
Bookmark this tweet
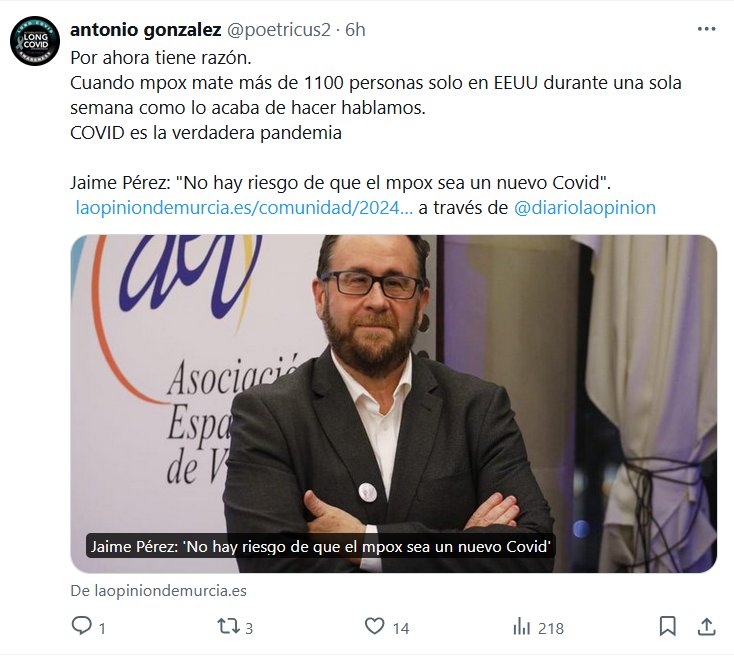tap(667, 627)
